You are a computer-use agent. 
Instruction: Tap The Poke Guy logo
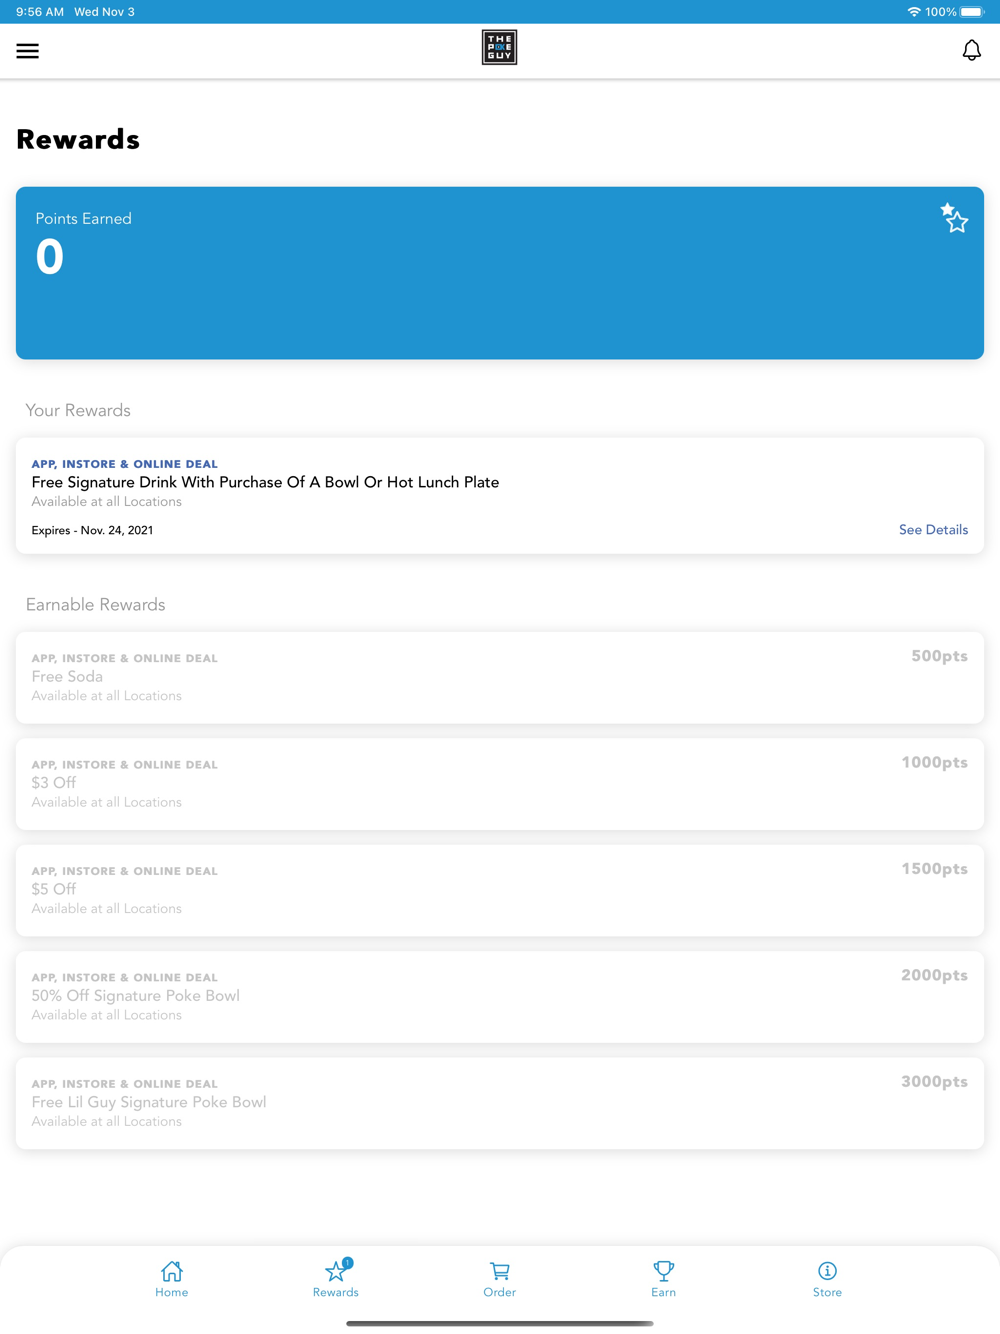[x=499, y=48]
